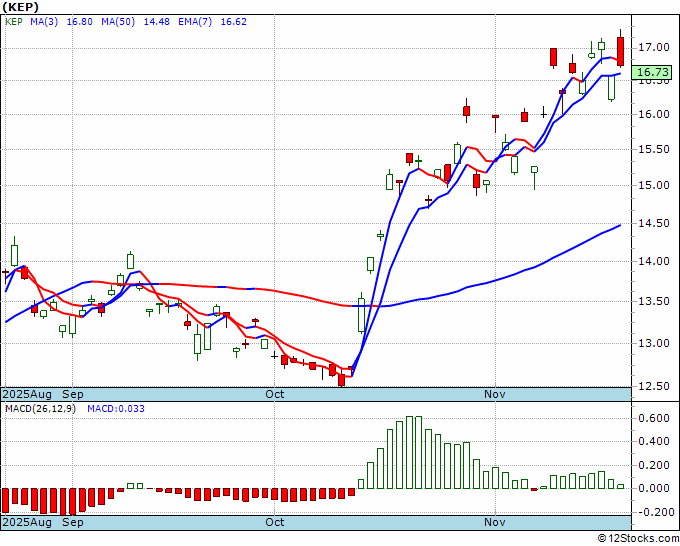680x546 pixels.
Task: Click the 2025Aug label on MACD timeline
Action: pos(27,522)
